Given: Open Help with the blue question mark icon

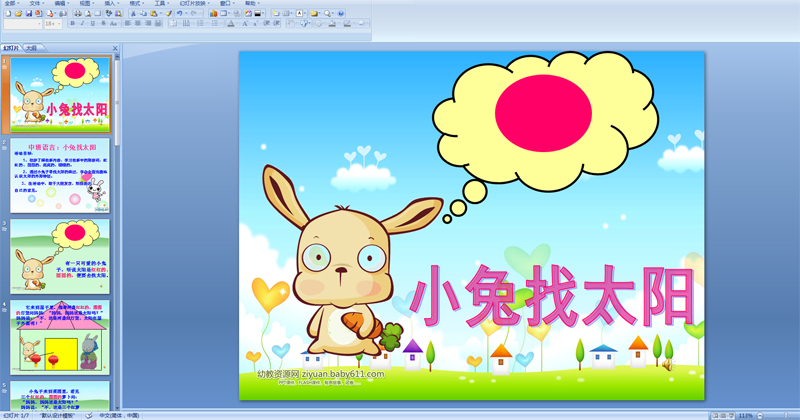Looking at the screenshot, I should point(340,13).
